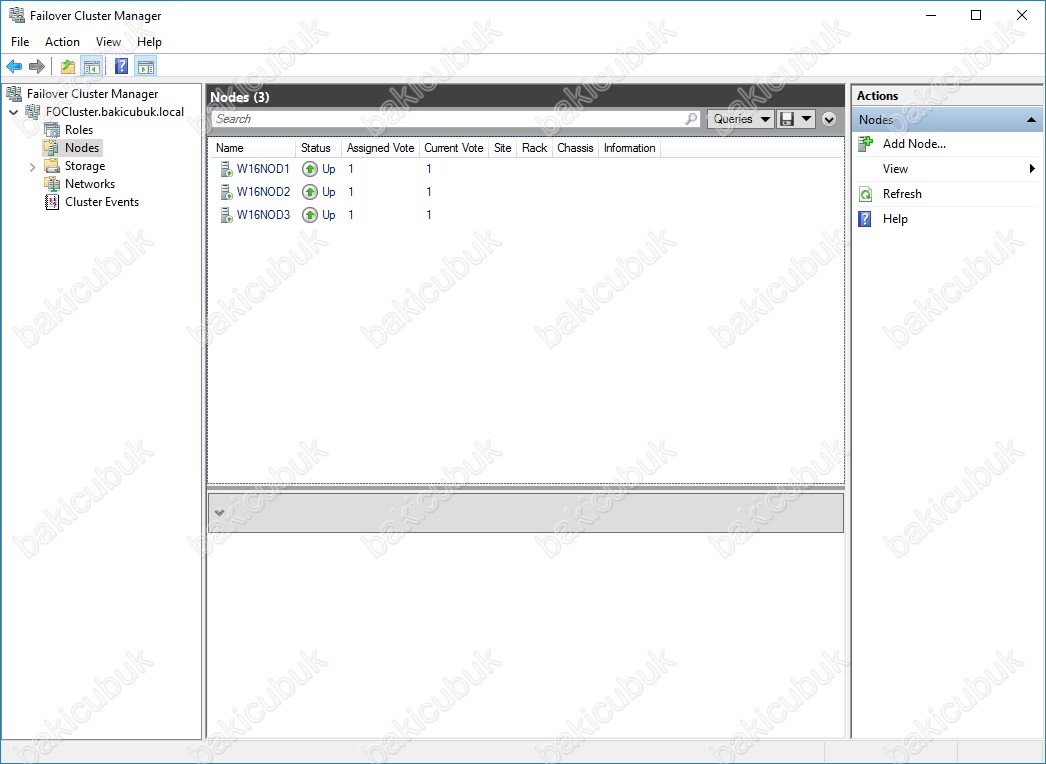Open the dropdown arrow beside the save icon
This screenshot has width=1046, height=764.
[x=807, y=119]
